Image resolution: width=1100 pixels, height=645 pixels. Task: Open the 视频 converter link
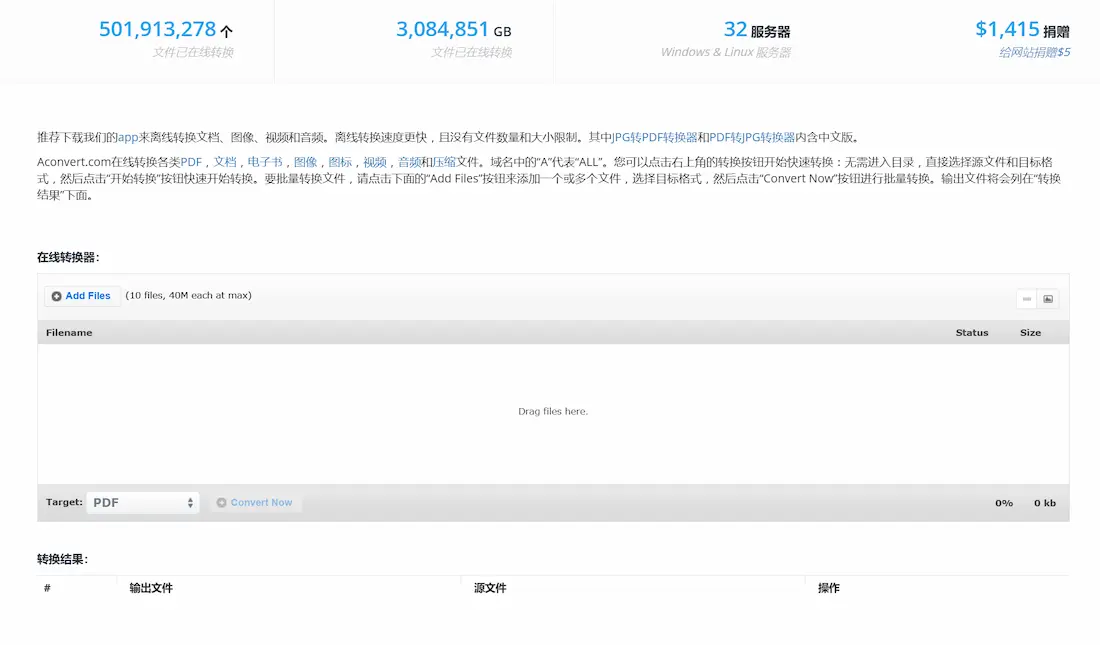[x=375, y=162]
